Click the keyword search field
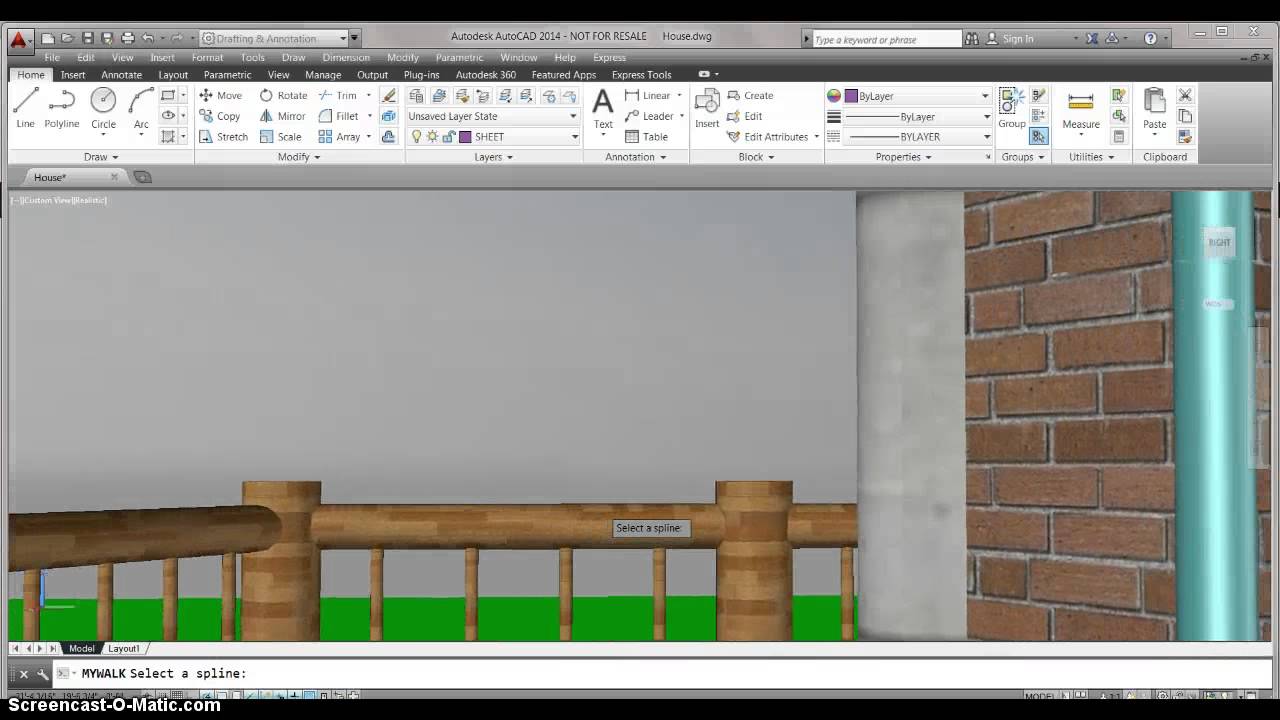The width and height of the screenshot is (1280, 720). tap(885, 39)
